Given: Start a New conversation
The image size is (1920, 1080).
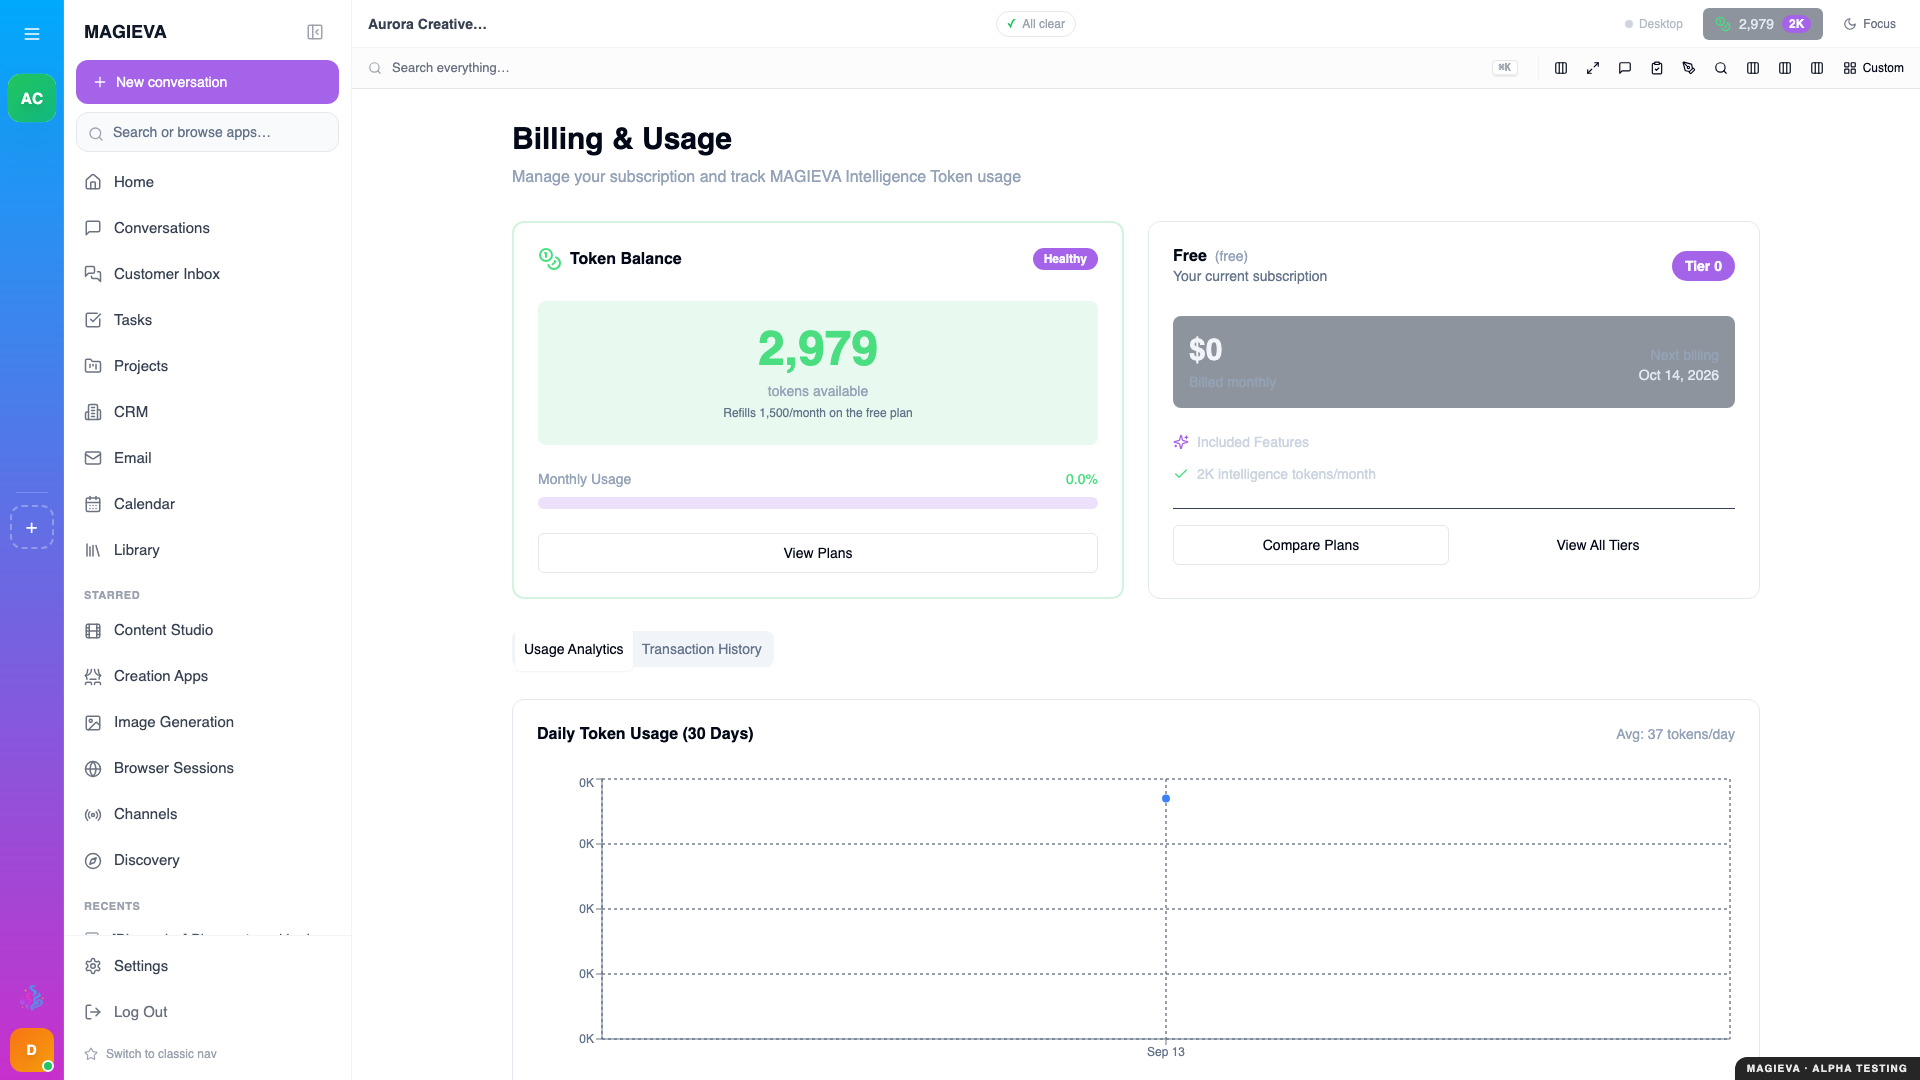Looking at the screenshot, I should [208, 82].
